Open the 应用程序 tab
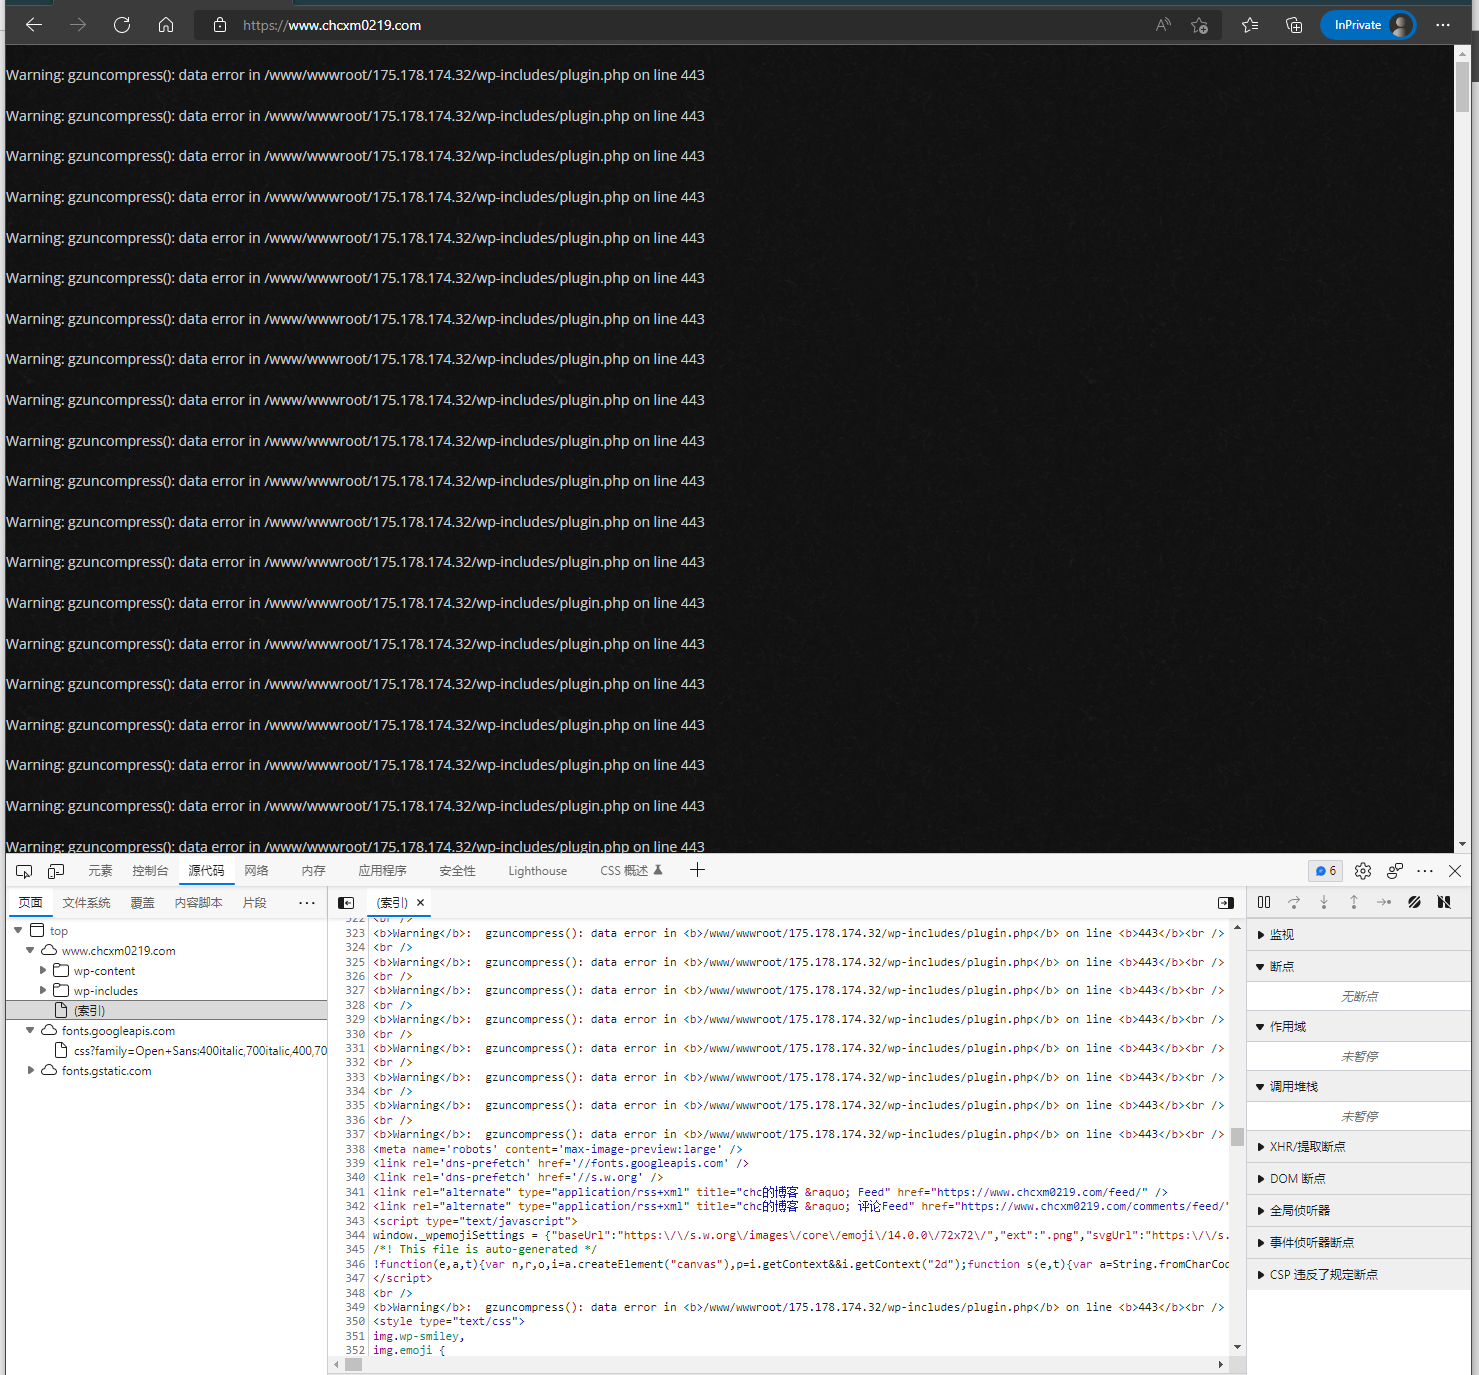 [x=382, y=871]
